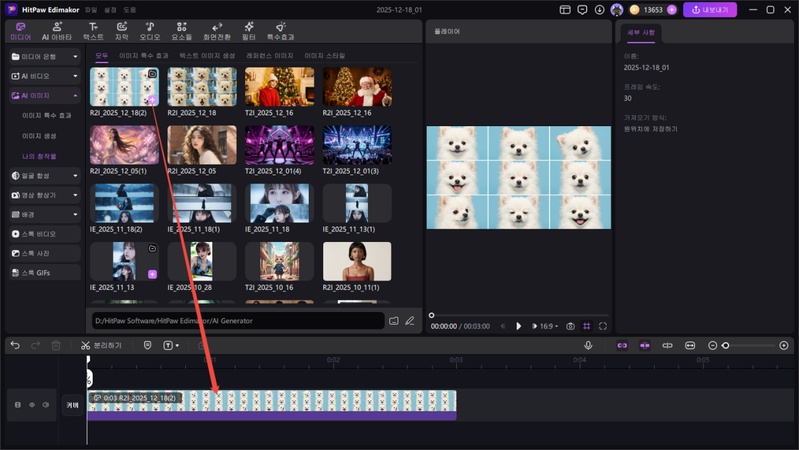Image resolution: width=799 pixels, height=450 pixels.
Task: Expand the 얼굴 합성 section
Action: click(45, 176)
